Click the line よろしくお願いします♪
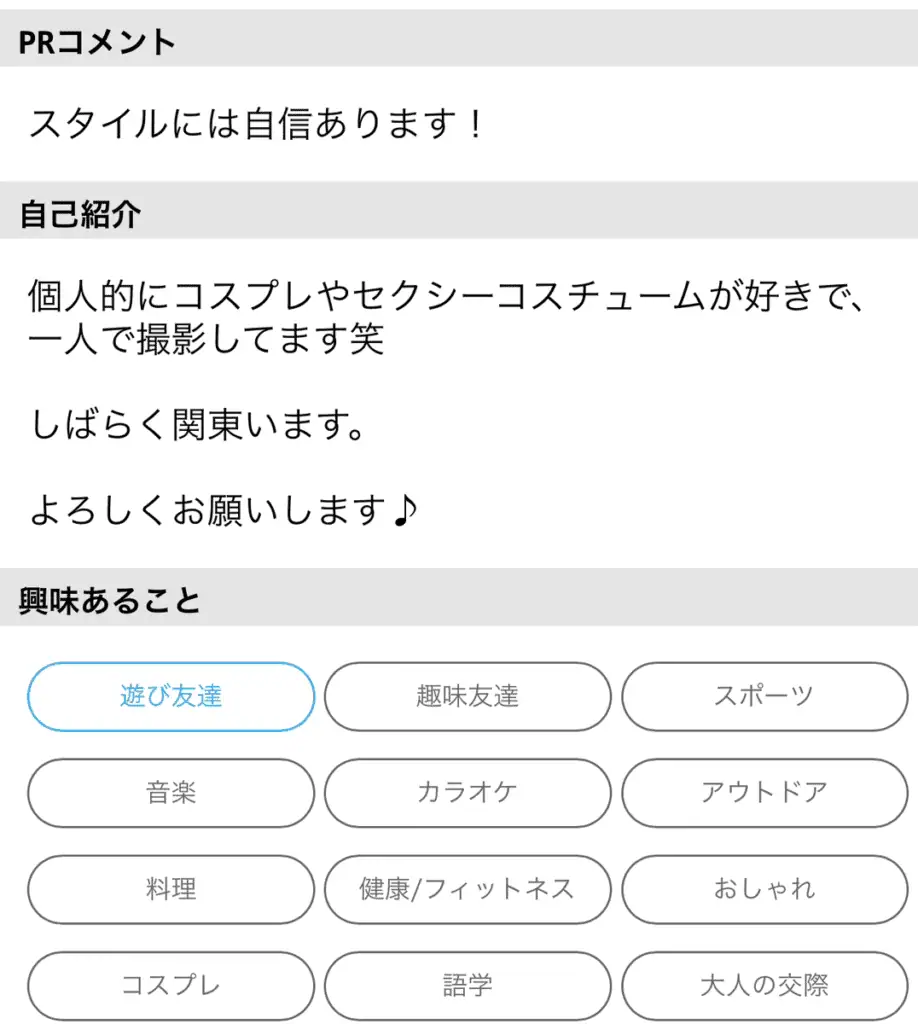The image size is (918, 1024). (x=223, y=510)
